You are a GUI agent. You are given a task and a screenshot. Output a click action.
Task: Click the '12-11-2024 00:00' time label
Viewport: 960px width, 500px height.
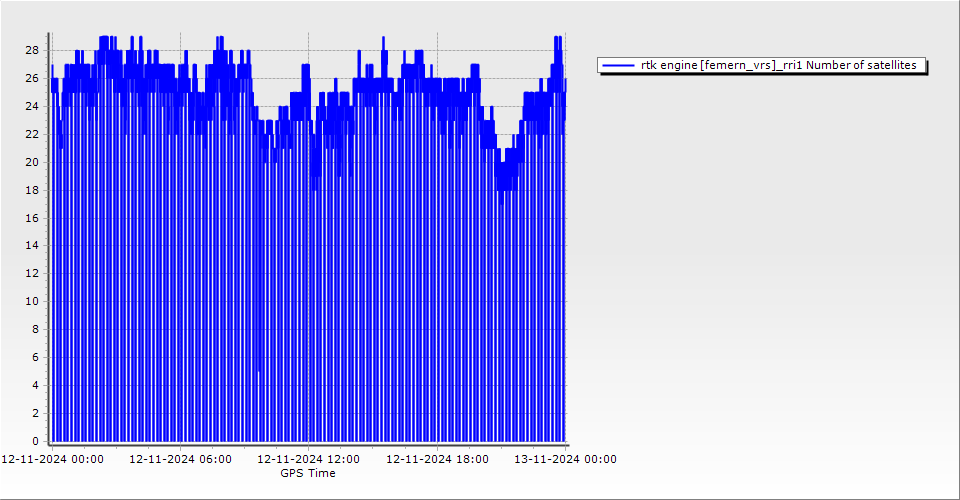(x=52, y=459)
